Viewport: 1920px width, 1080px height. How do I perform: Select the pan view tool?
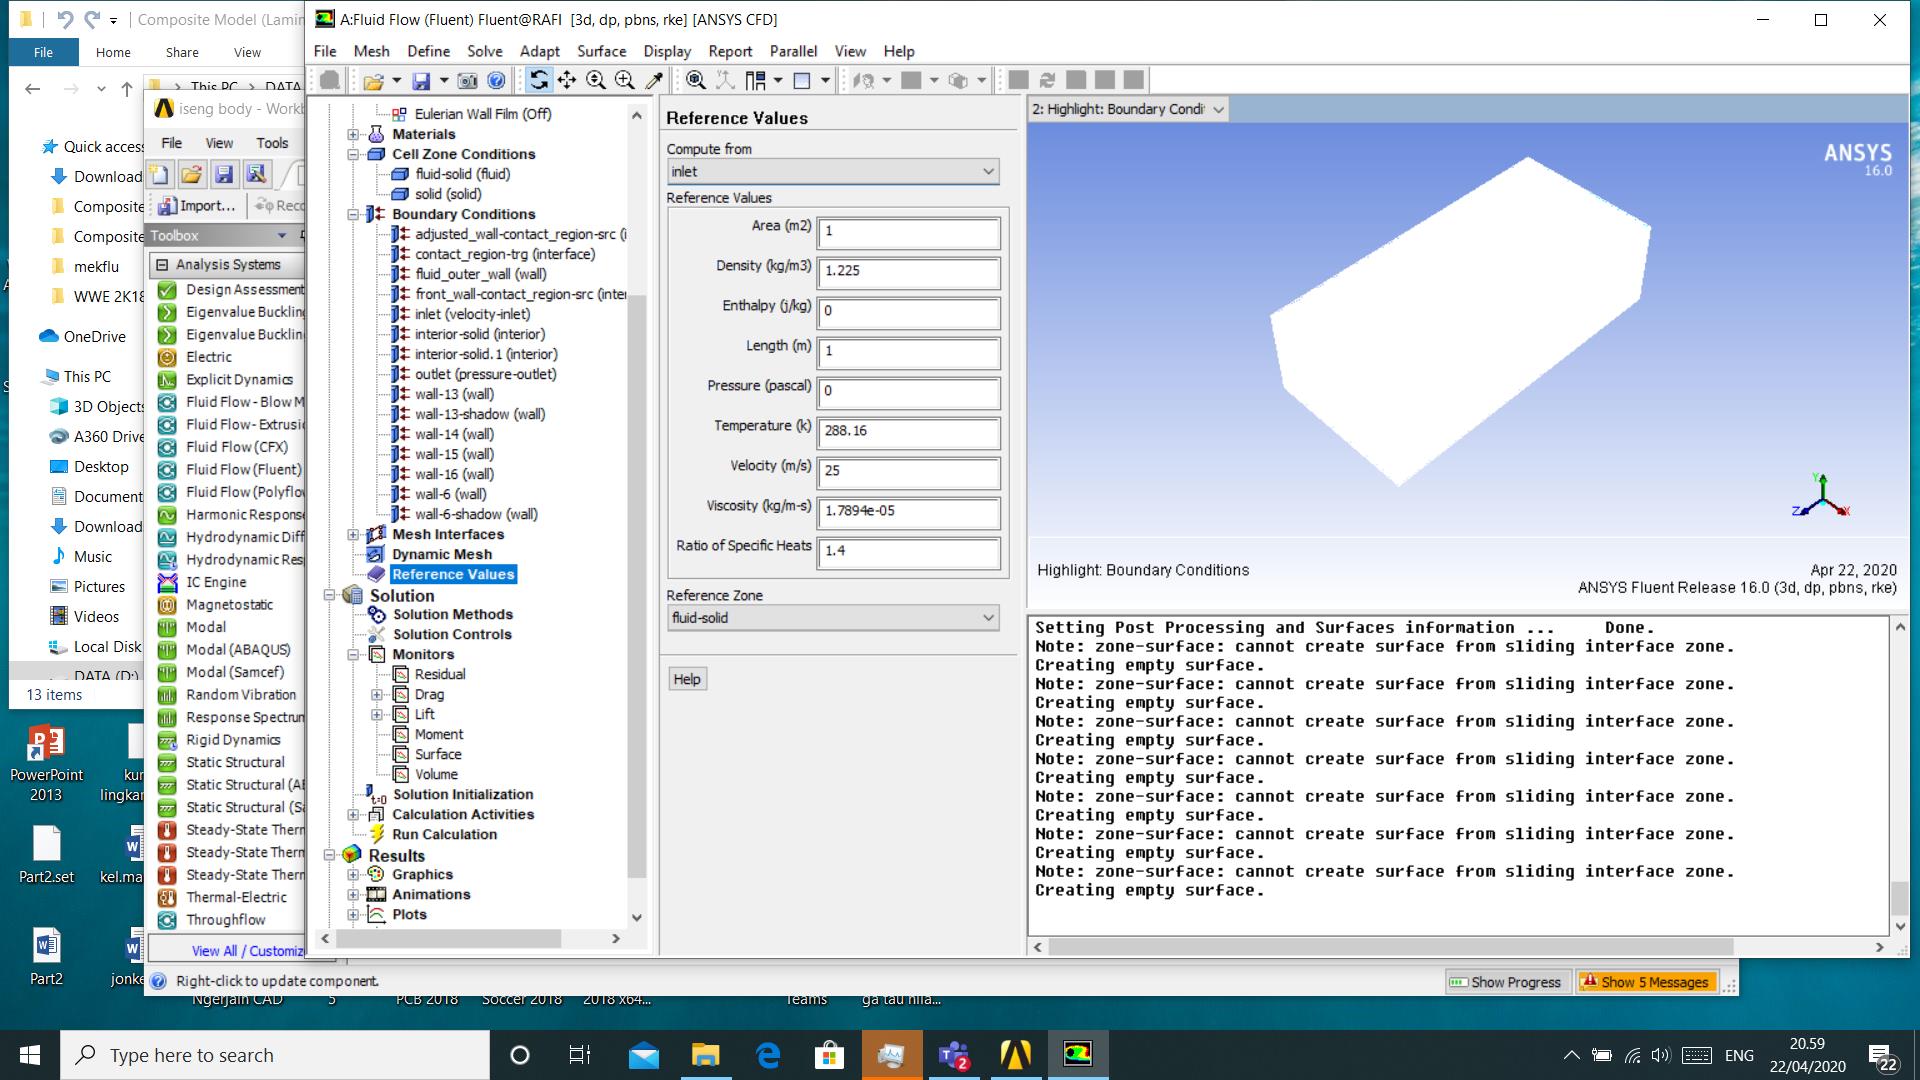pyautogui.click(x=566, y=80)
